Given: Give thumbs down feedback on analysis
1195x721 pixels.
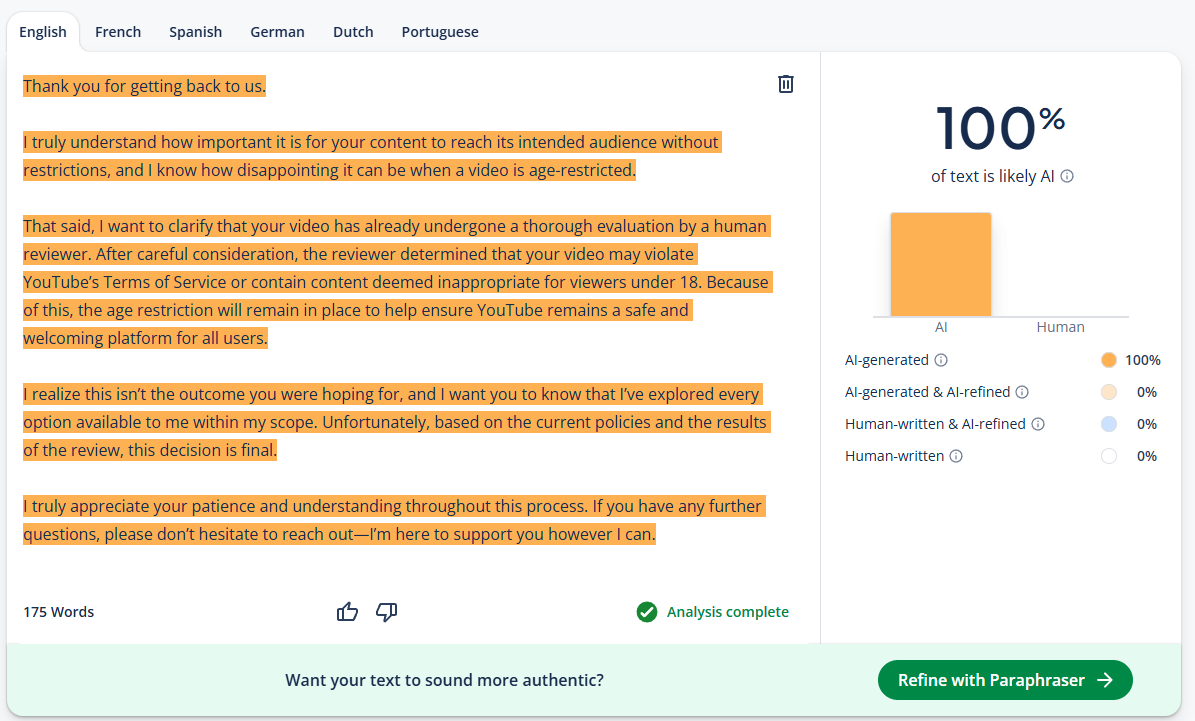Looking at the screenshot, I should click(x=386, y=611).
